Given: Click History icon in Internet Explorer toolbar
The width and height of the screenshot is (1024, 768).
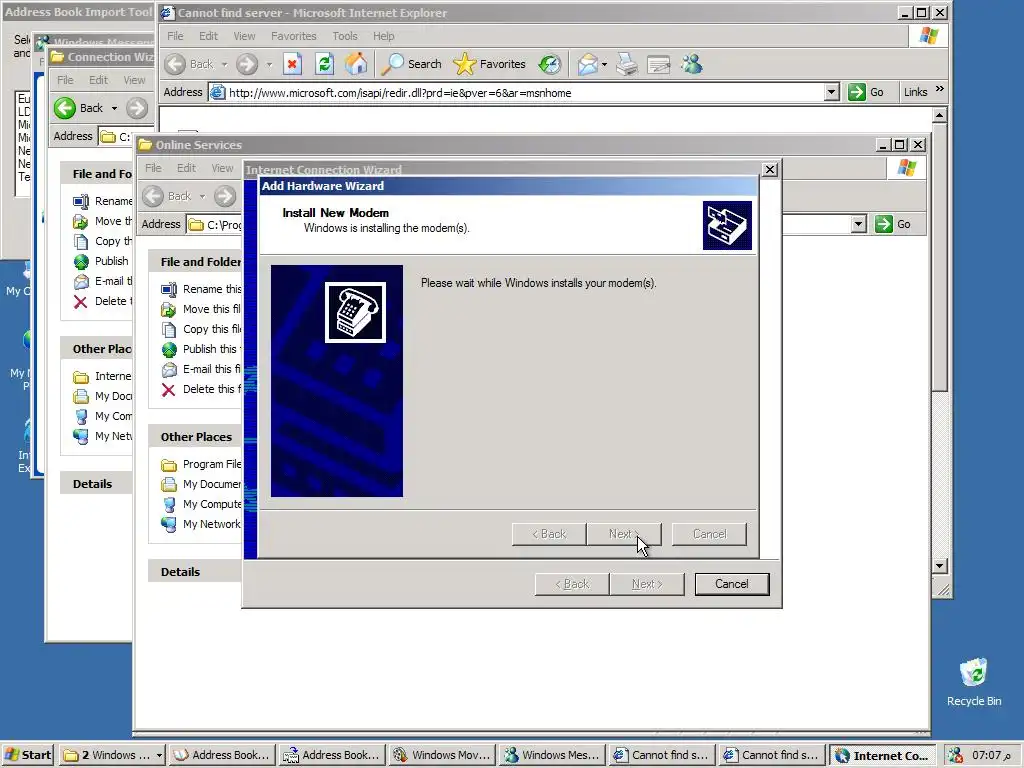Looking at the screenshot, I should click(550, 64).
